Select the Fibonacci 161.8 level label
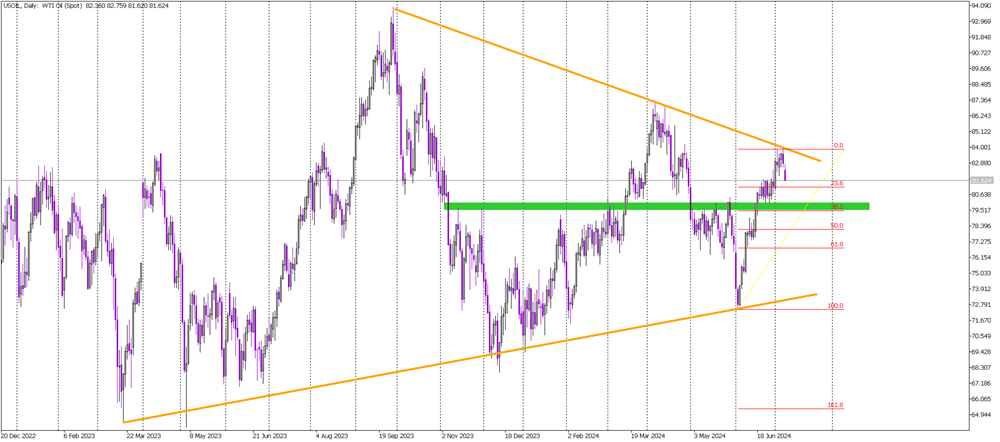The width and height of the screenshot is (1000, 442). [x=836, y=405]
